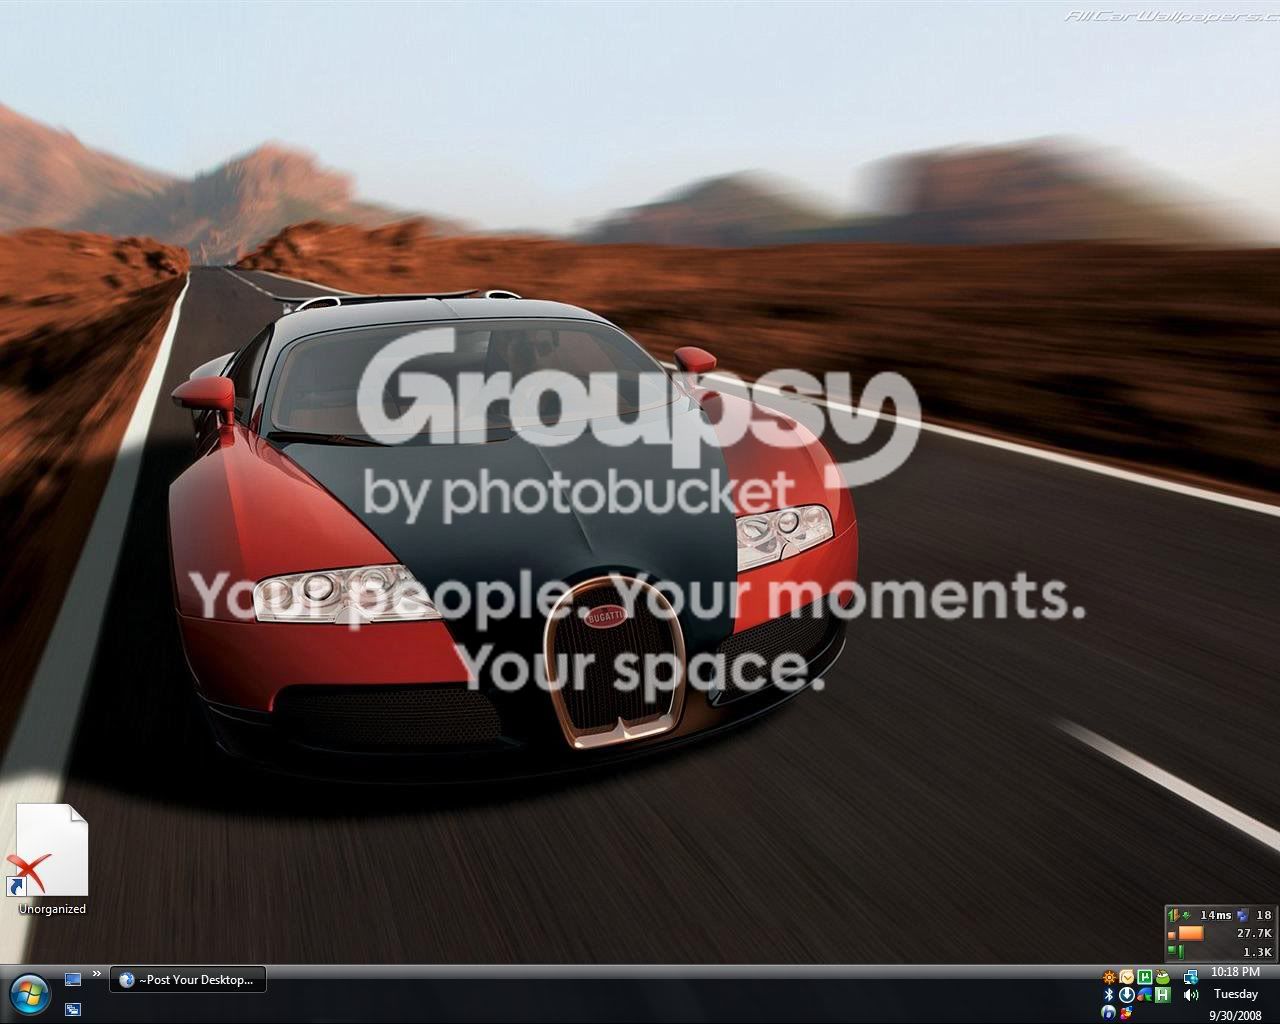Open the network connection tray icon
The image size is (1280, 1024).
point(1191,977)
